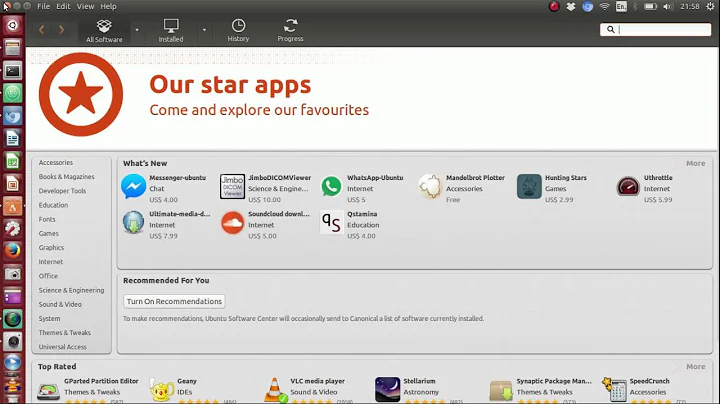Expand the All Software dropdown arrow

tap(137, 30)
